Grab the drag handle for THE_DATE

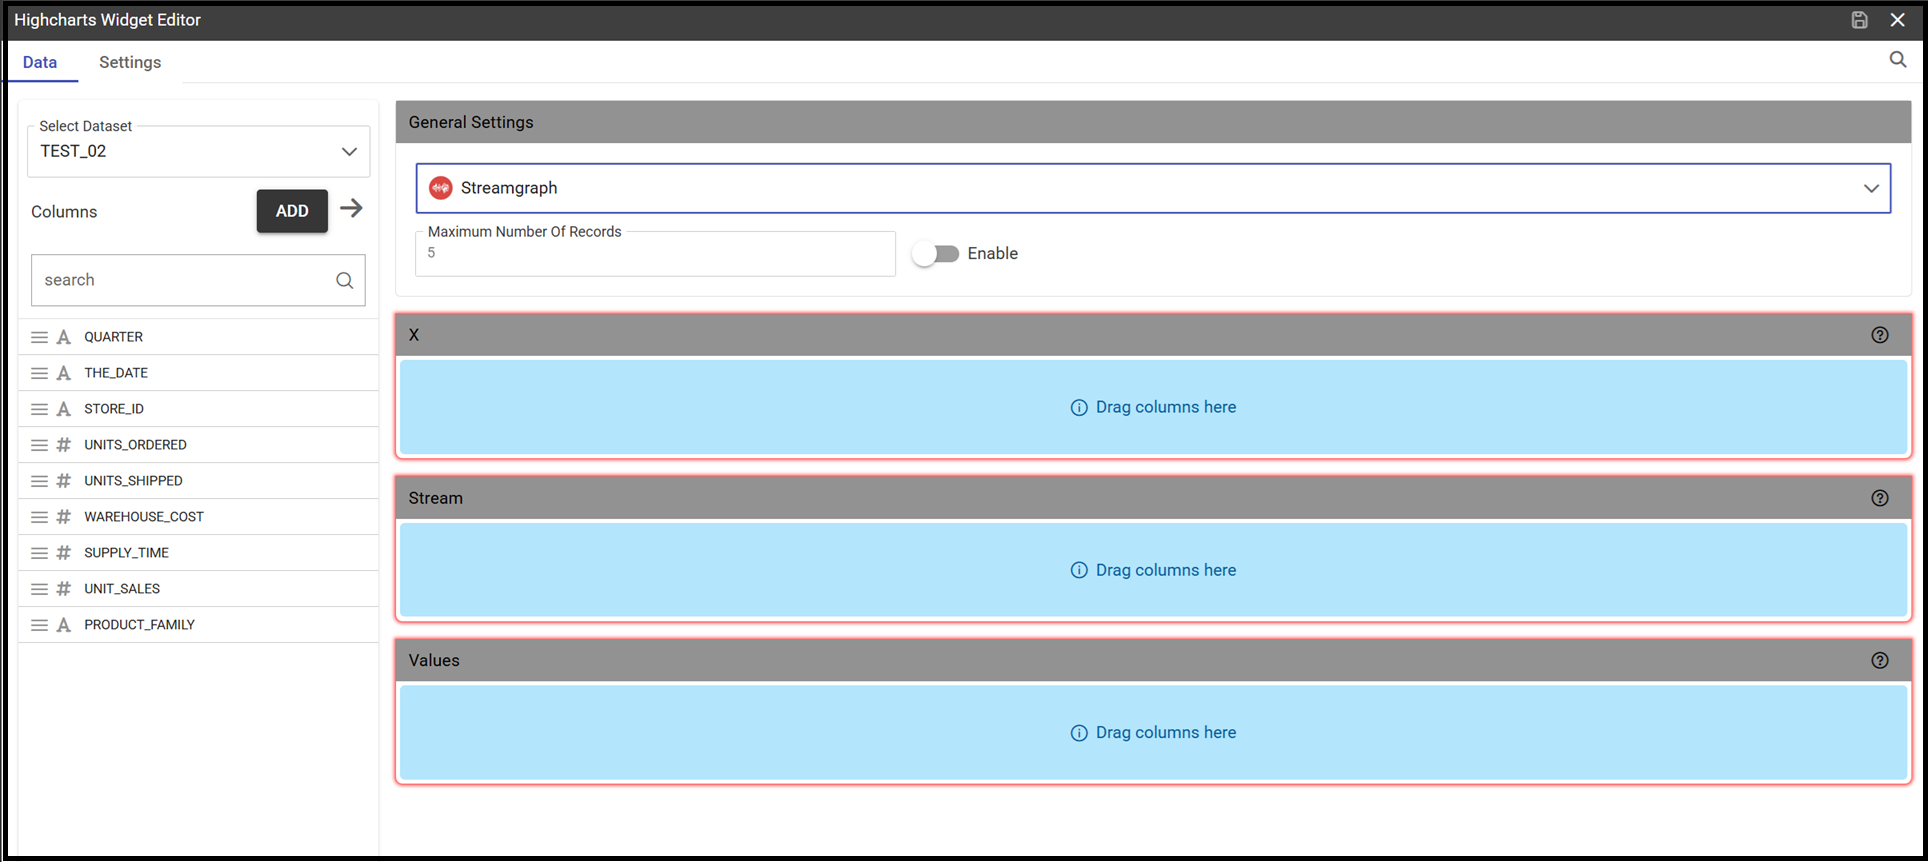coord(39,373)
